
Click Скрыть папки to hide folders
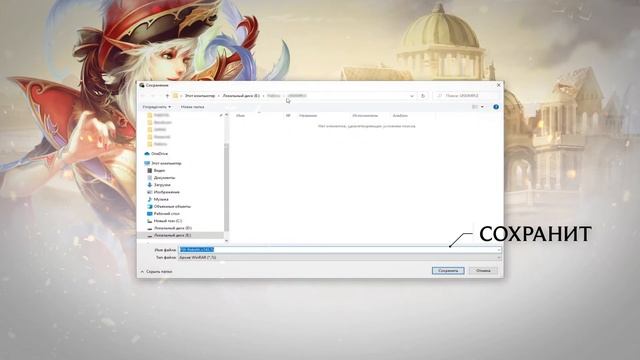pyautogui.click(x=156, y=271)
